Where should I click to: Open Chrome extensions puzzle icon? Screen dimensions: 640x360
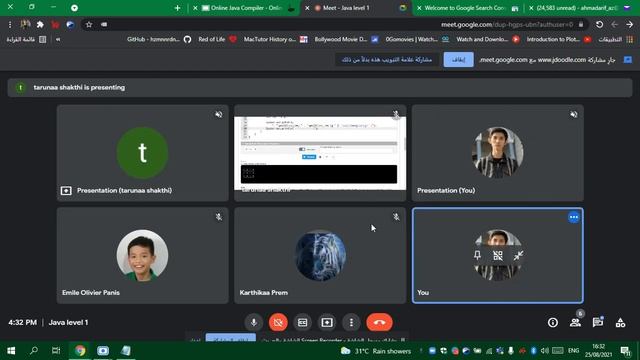40,24
